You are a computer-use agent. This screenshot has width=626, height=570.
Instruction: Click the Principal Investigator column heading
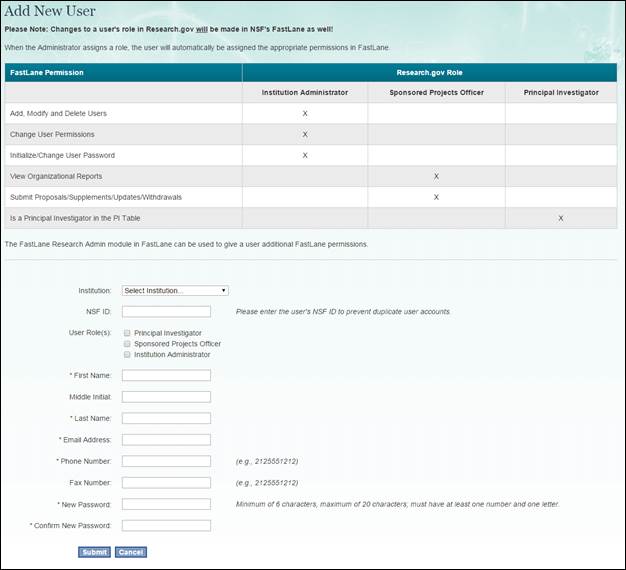click(561, 93)
